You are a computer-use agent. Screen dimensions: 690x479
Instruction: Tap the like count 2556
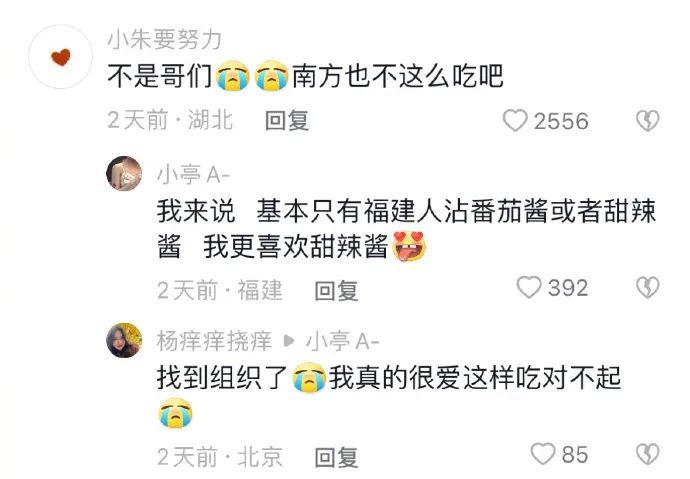[561, 121]
